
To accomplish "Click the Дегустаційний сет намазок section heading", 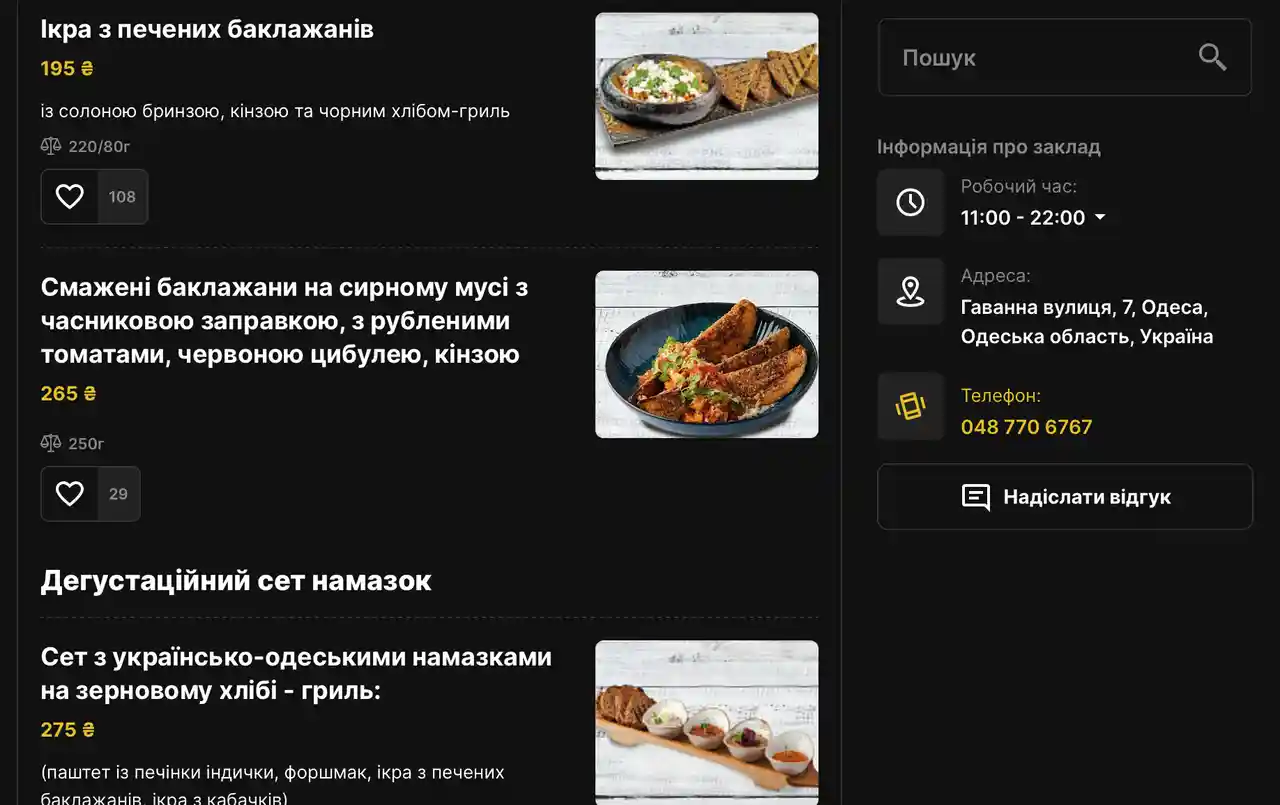I will click(236, 580).
